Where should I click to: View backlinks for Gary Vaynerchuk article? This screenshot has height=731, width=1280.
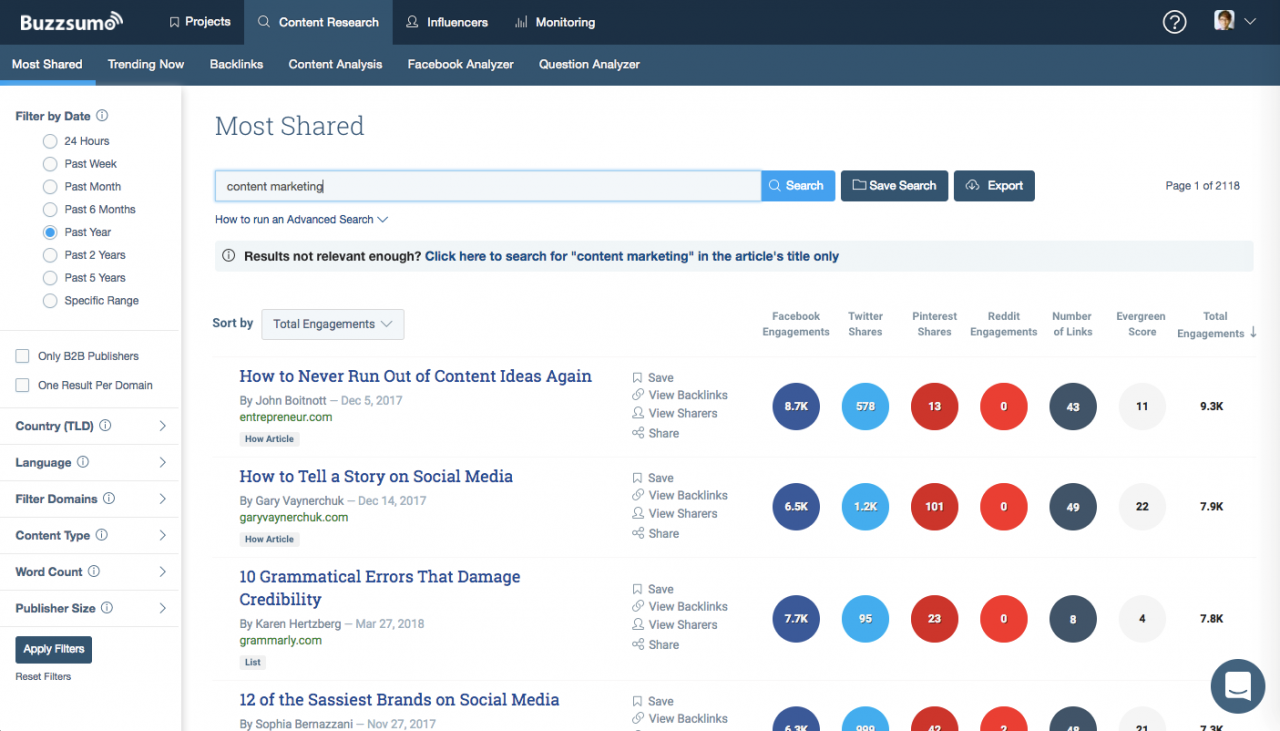(680, 495)
